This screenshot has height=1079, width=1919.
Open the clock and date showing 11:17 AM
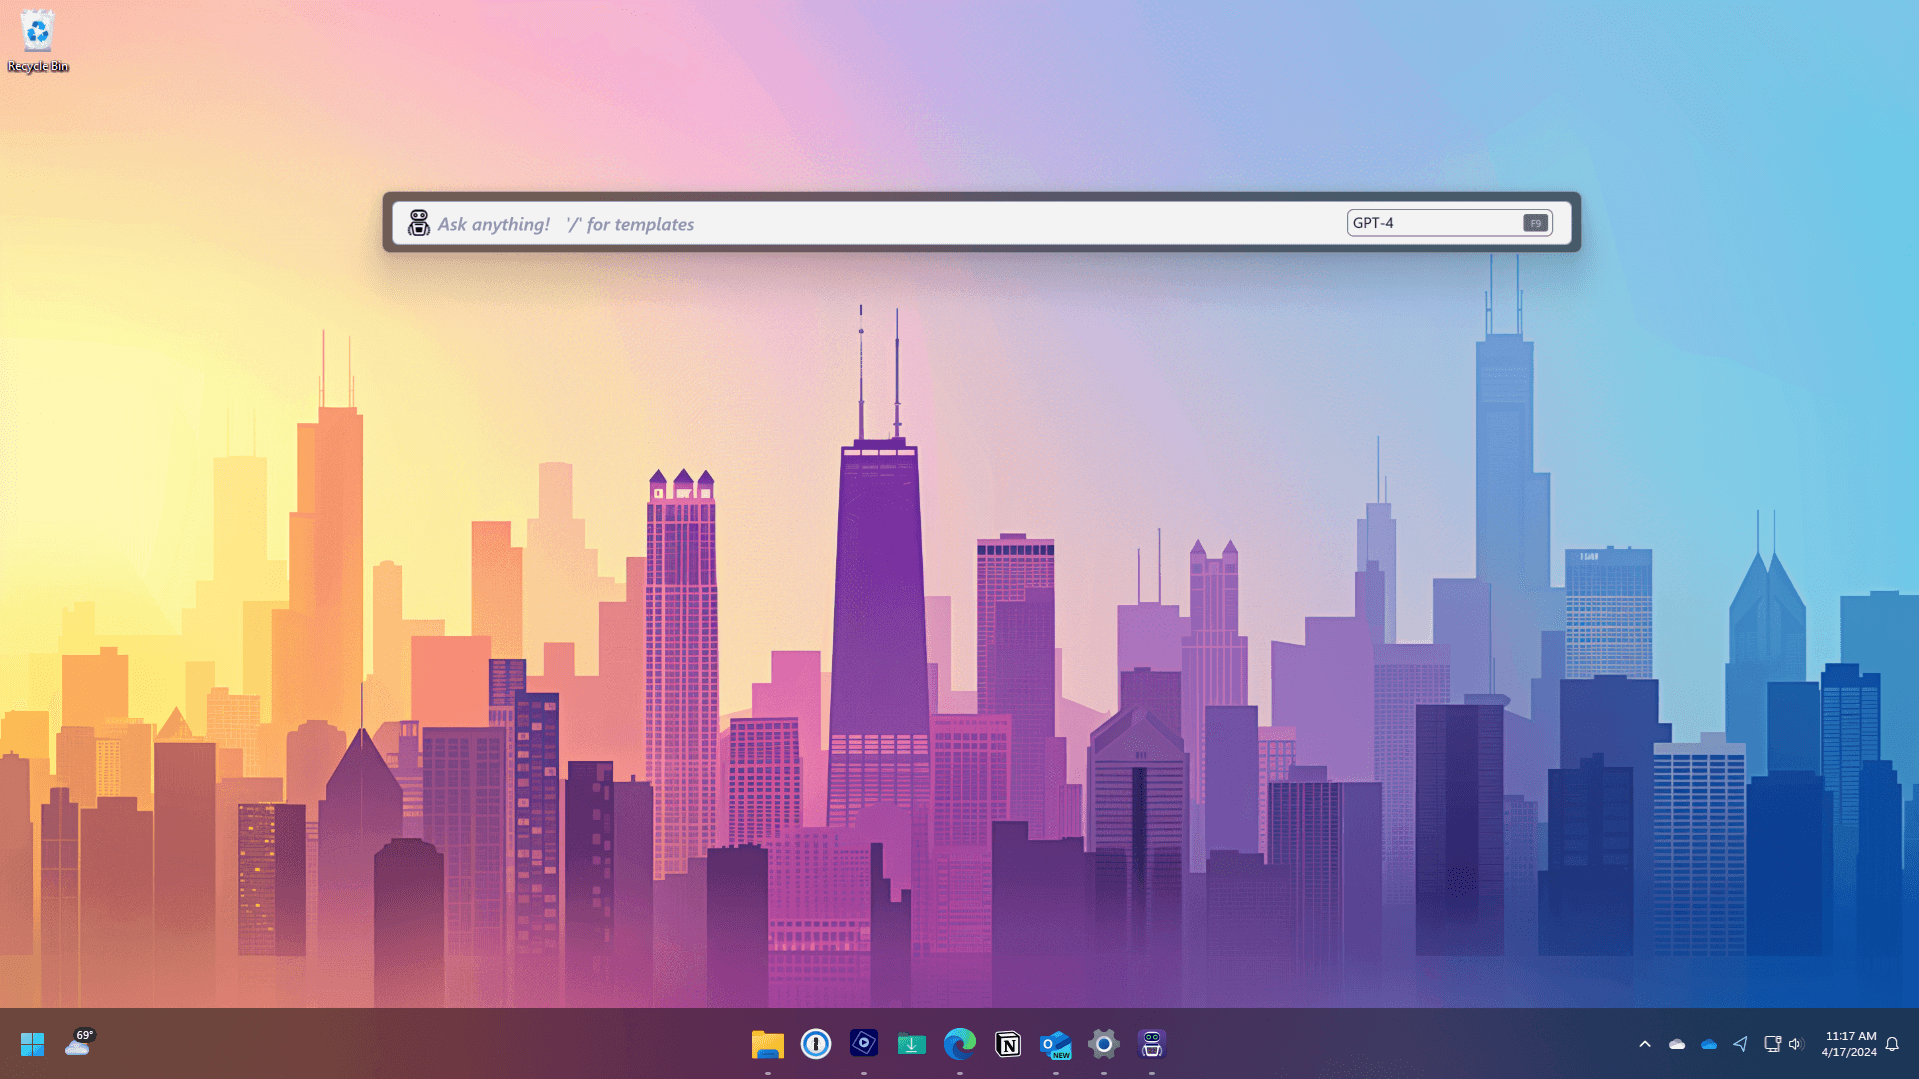1848,1044
